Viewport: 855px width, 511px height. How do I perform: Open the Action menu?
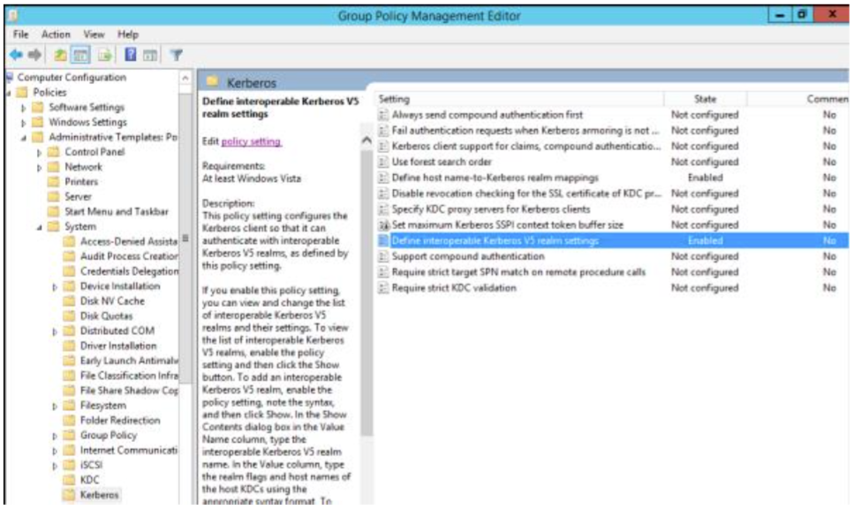[x=56, y=34]
